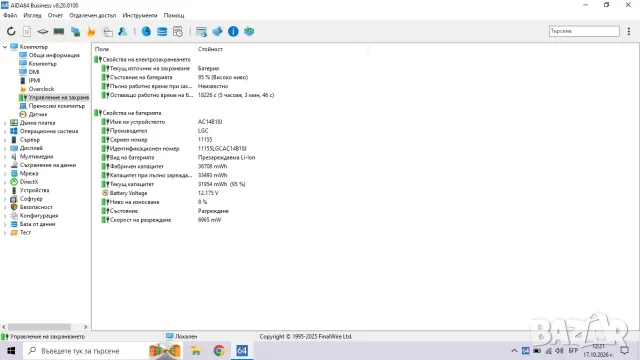Screen dimensions: 640x360
Task: Open the Помощ menu
Action: click(x=174, y=16)
